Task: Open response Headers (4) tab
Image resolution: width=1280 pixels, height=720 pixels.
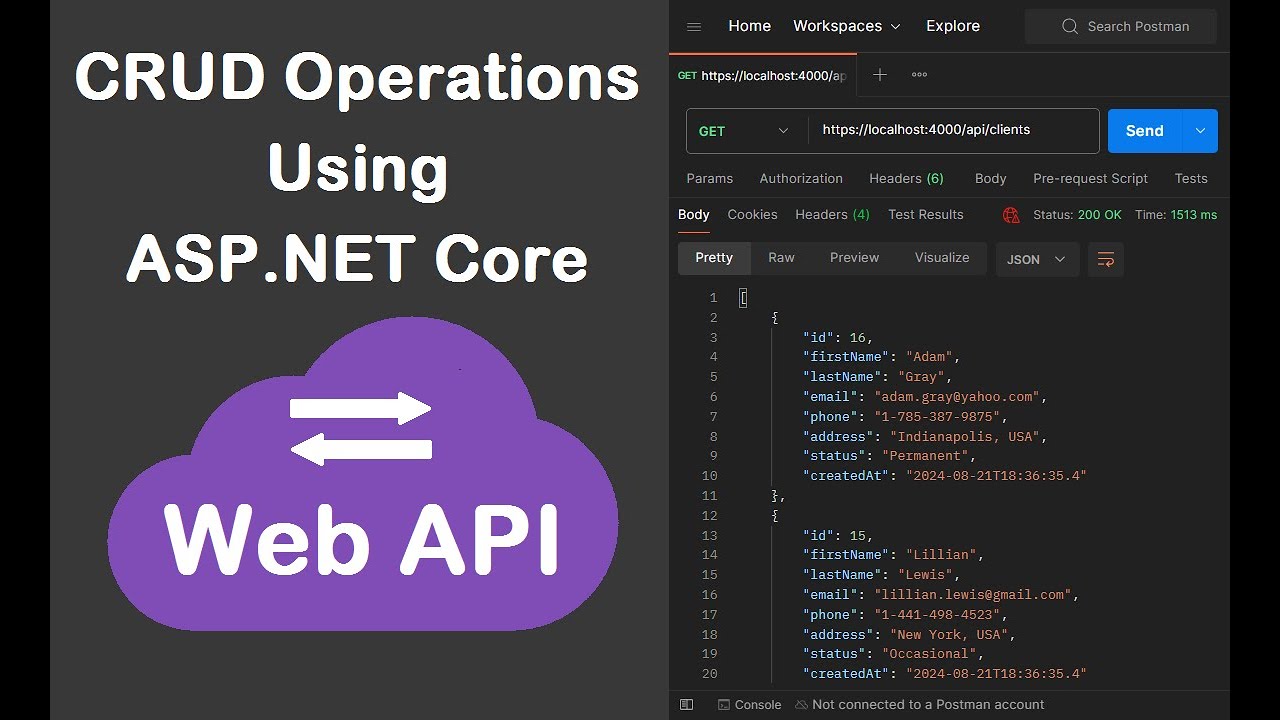Action: [x=832, y=214]
